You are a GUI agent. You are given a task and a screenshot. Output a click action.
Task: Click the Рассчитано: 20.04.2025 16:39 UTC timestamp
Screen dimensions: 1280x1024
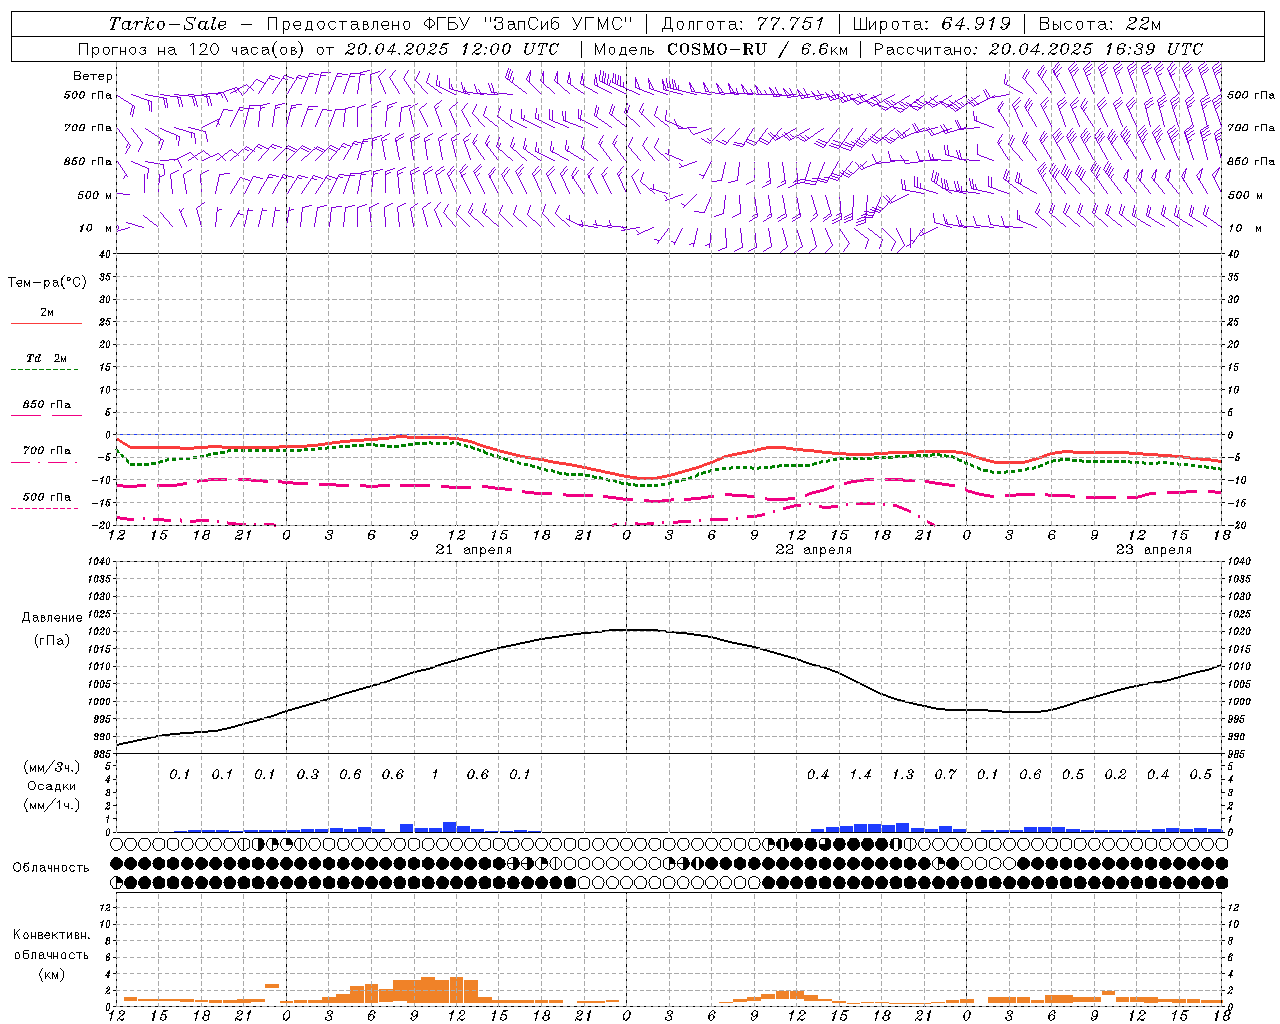(x=1038, y=49)
